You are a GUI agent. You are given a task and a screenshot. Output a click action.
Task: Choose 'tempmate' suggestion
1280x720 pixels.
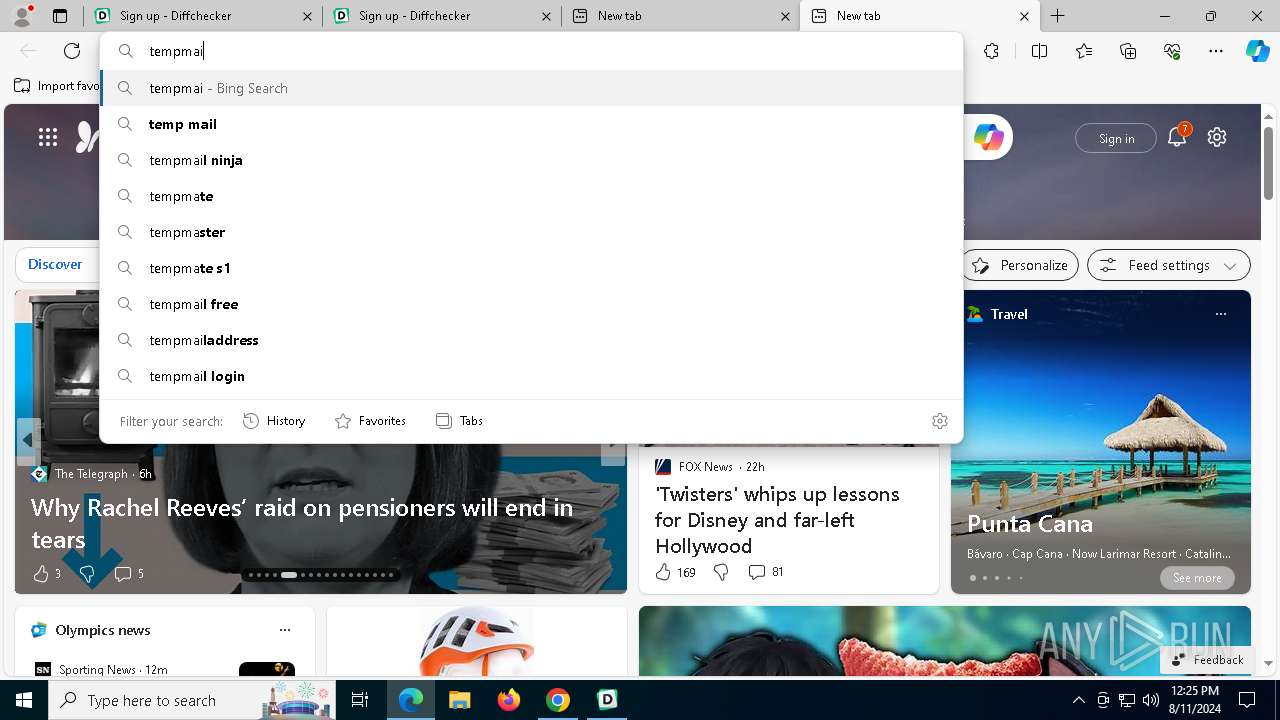(x=532, y=196)
